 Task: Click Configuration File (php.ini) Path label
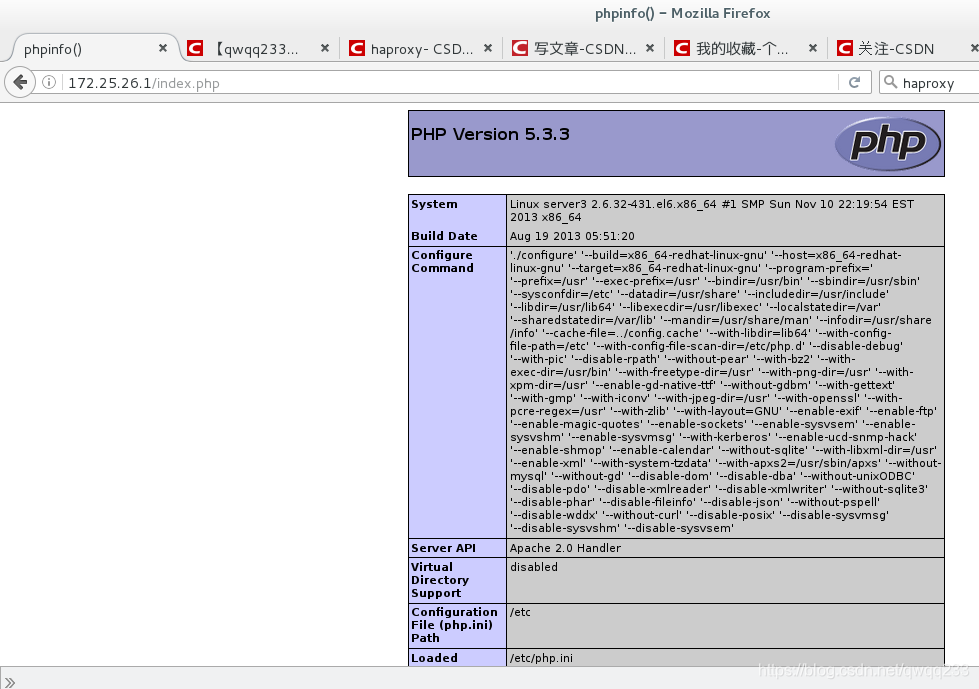pyautogui.click(x=454, y=625)
